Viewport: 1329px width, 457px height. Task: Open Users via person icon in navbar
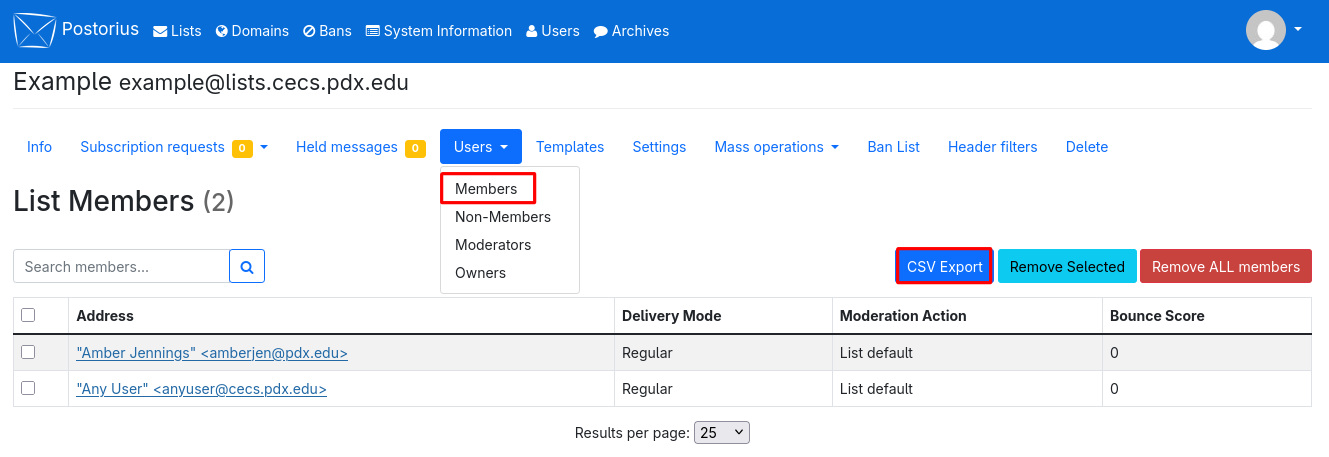(553, 31)
